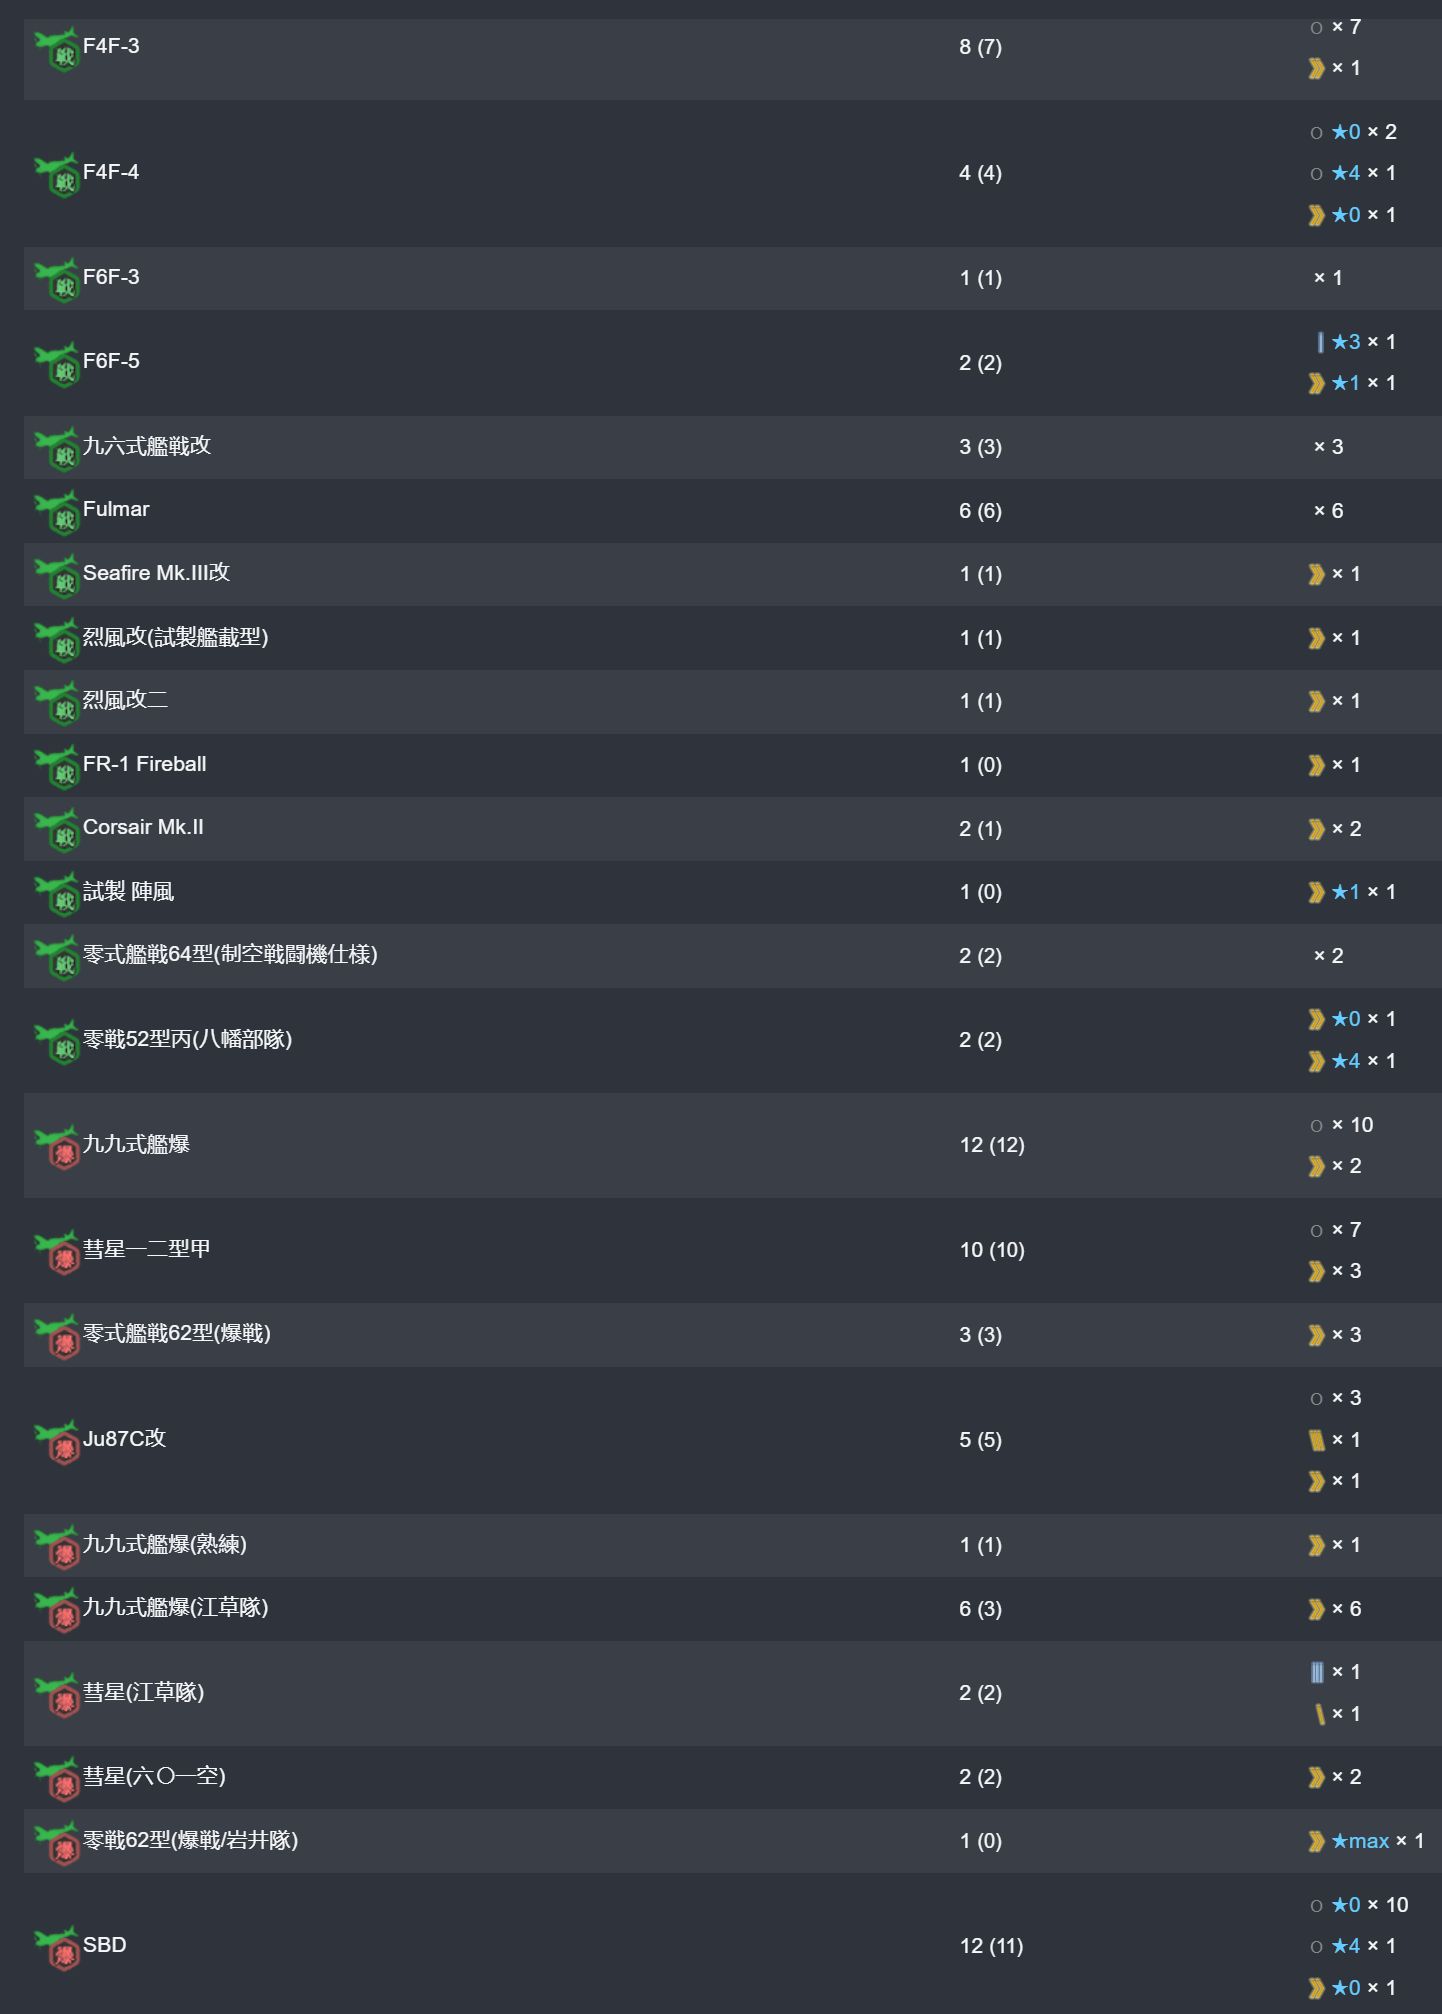Click the blue single-bar proficiency icon for F6F-5 ★3
Image resolution: width=1442 pixels, height=2014 pixels.
tap(1320, 342)
